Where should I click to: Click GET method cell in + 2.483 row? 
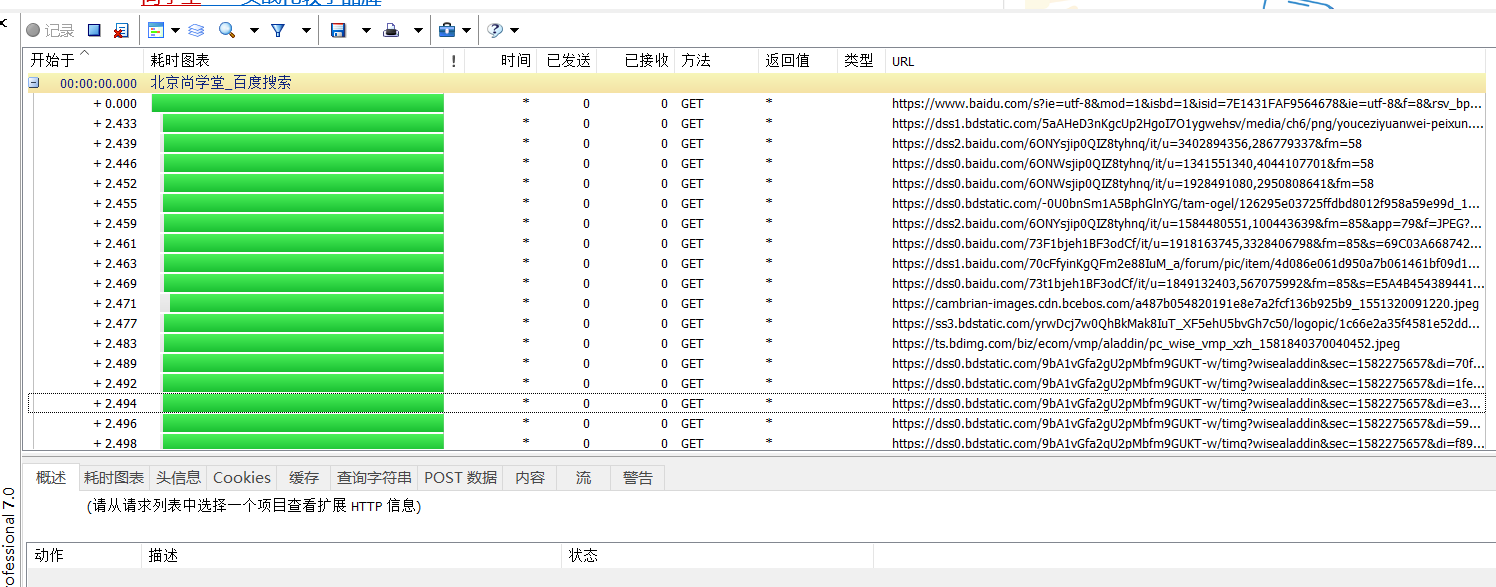[x=692, y=344]
